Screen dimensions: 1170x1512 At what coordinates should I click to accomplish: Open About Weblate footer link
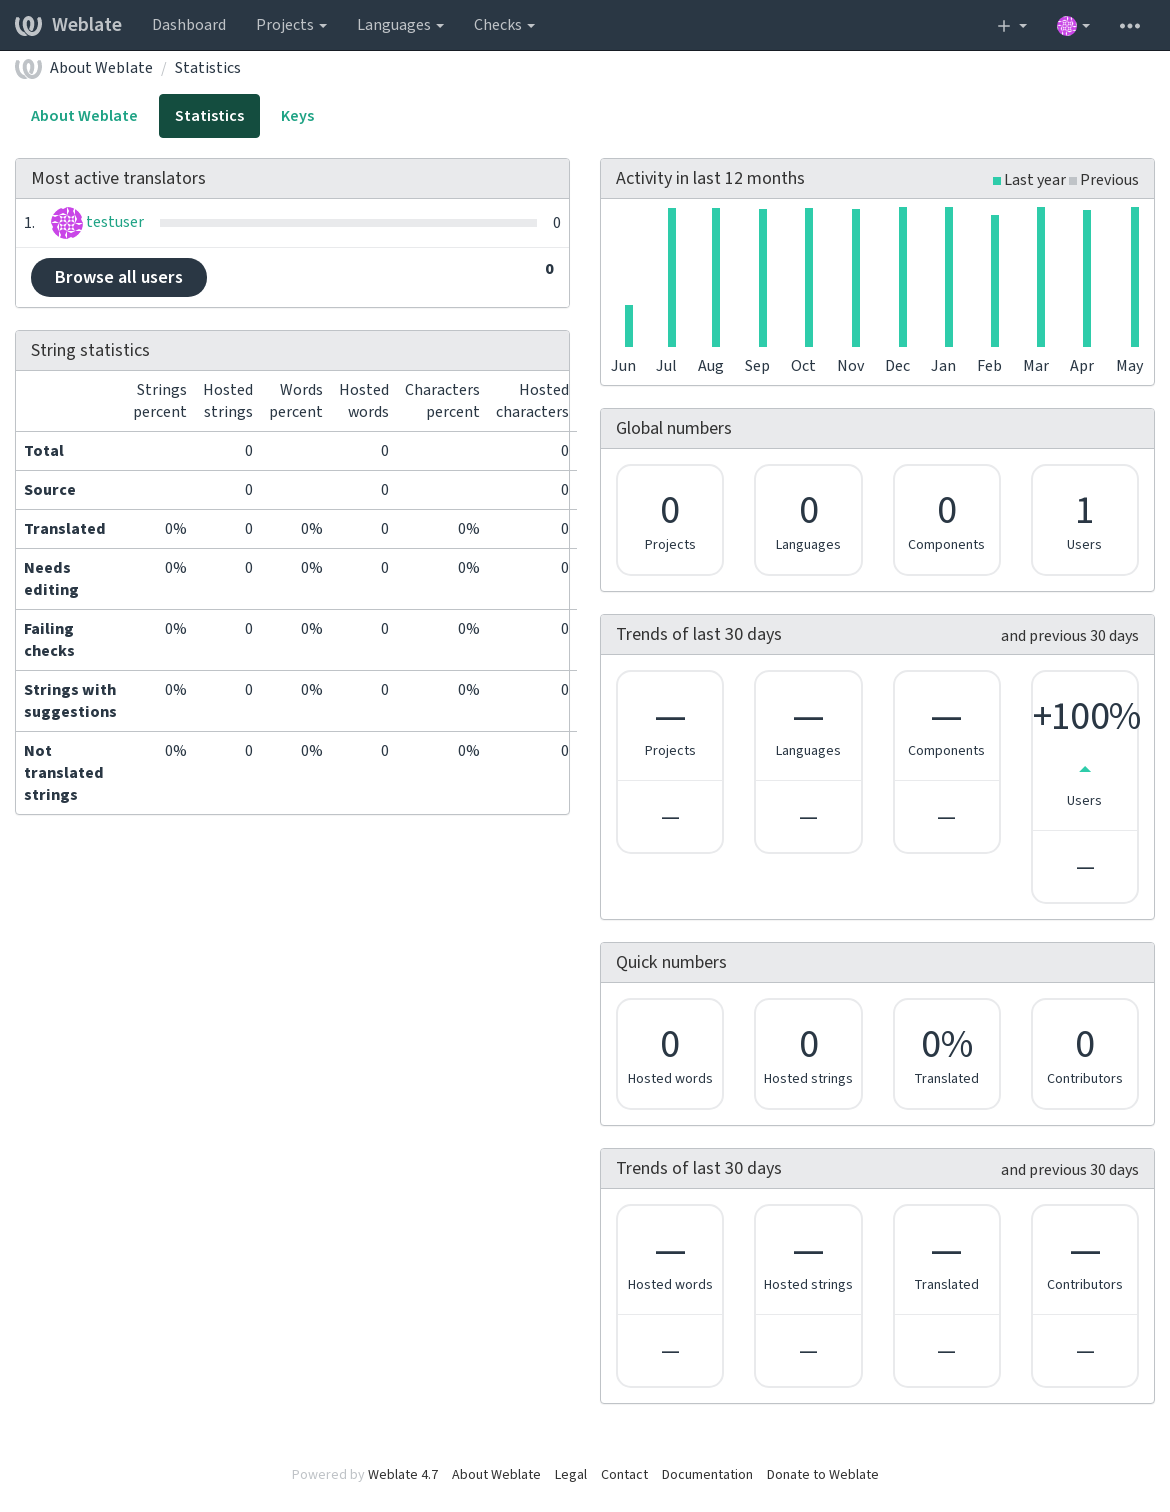(496, 1474)
